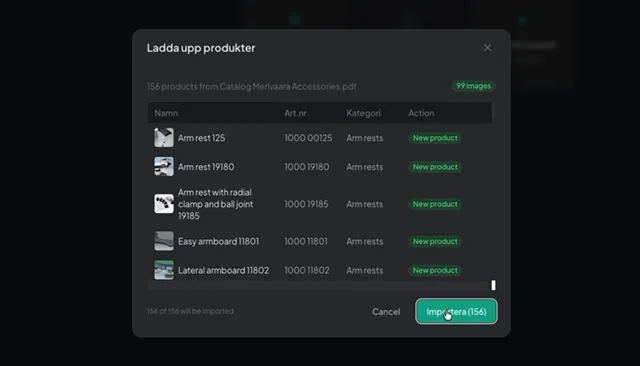Click New product badge for Arm rest 125

pos(435,138)
